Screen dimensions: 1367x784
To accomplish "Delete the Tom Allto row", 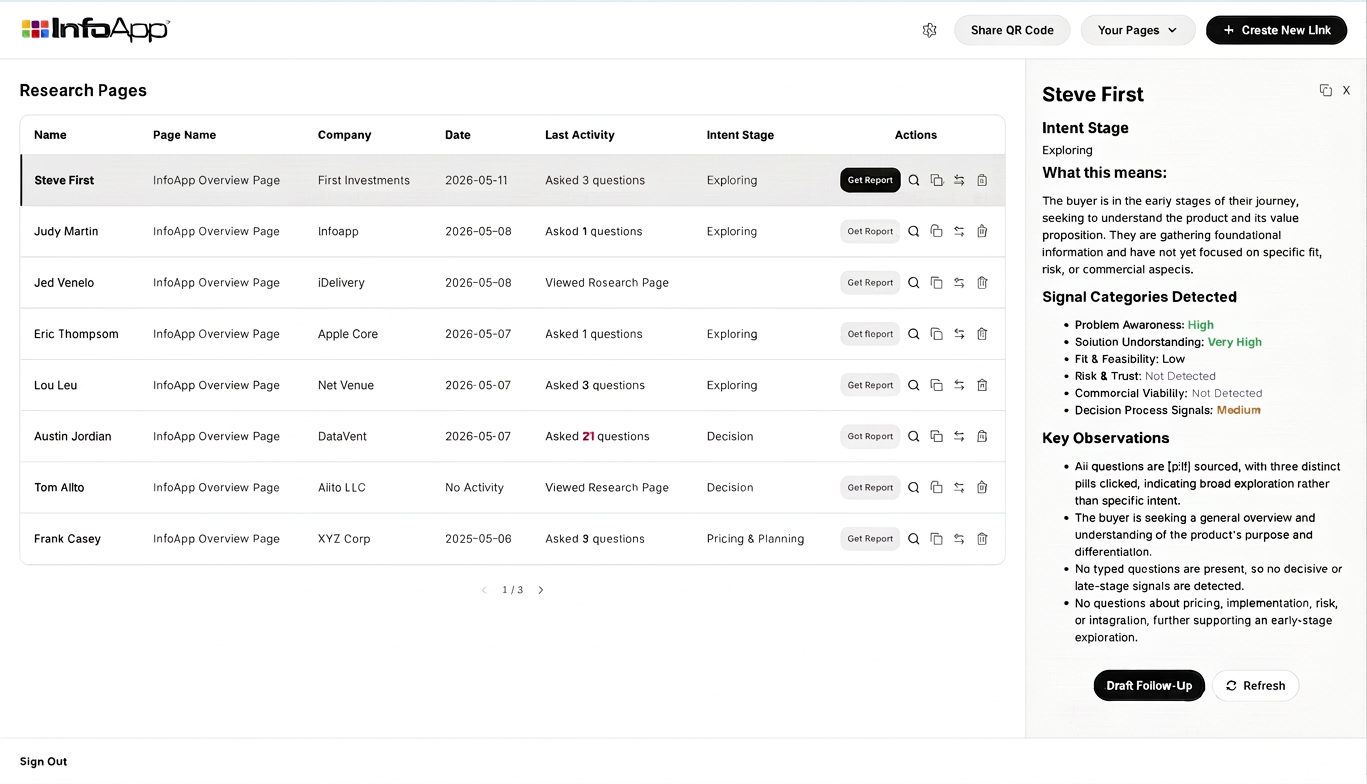I will [x=982, y=487].
